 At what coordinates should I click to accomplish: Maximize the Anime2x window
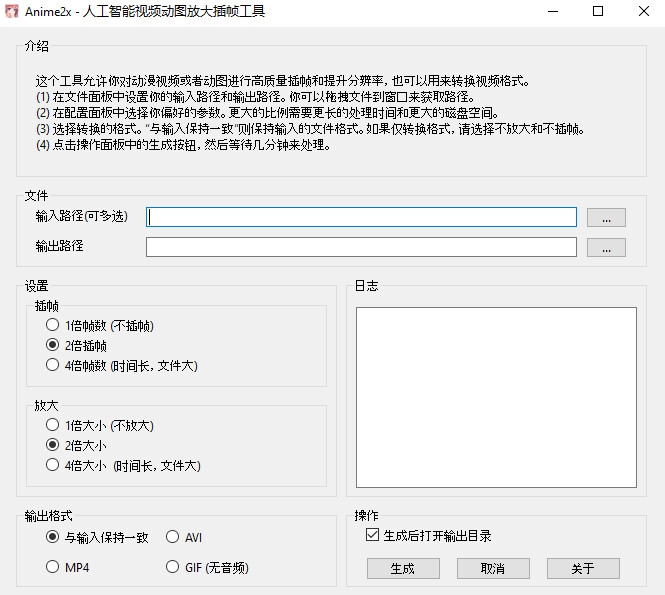click(x=598, y=12)
